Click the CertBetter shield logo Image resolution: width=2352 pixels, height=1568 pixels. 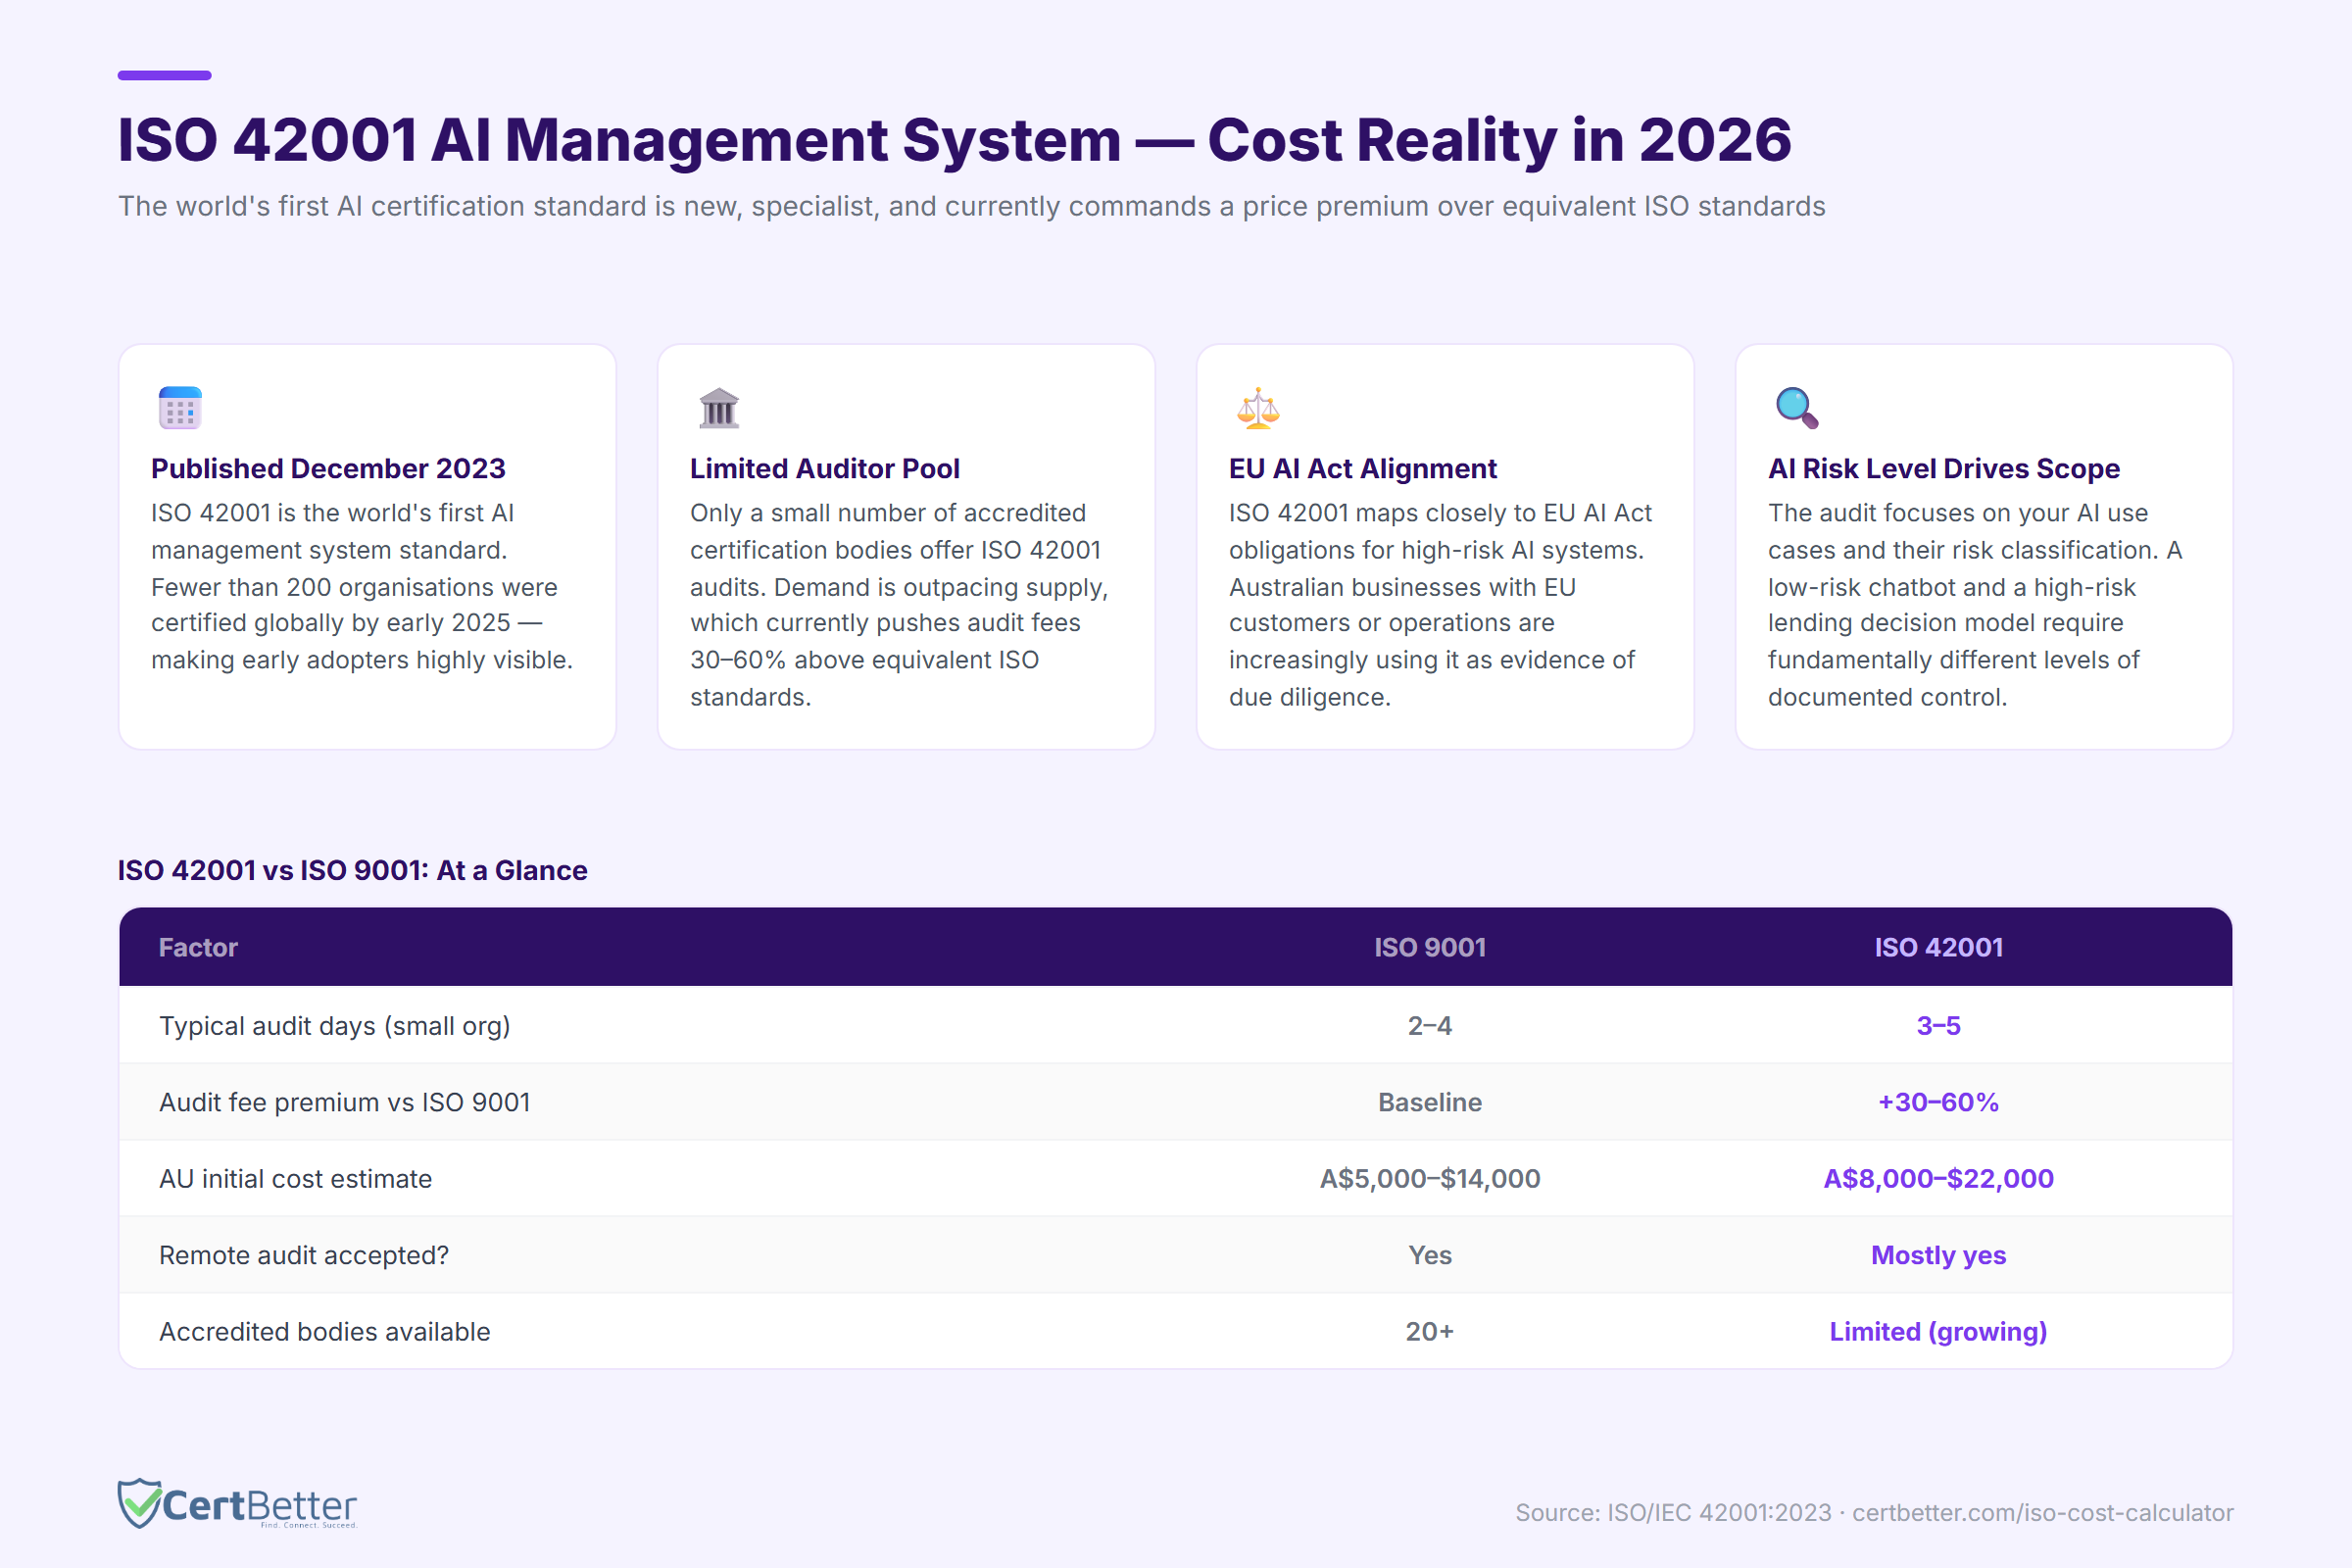coord(139,1503)
